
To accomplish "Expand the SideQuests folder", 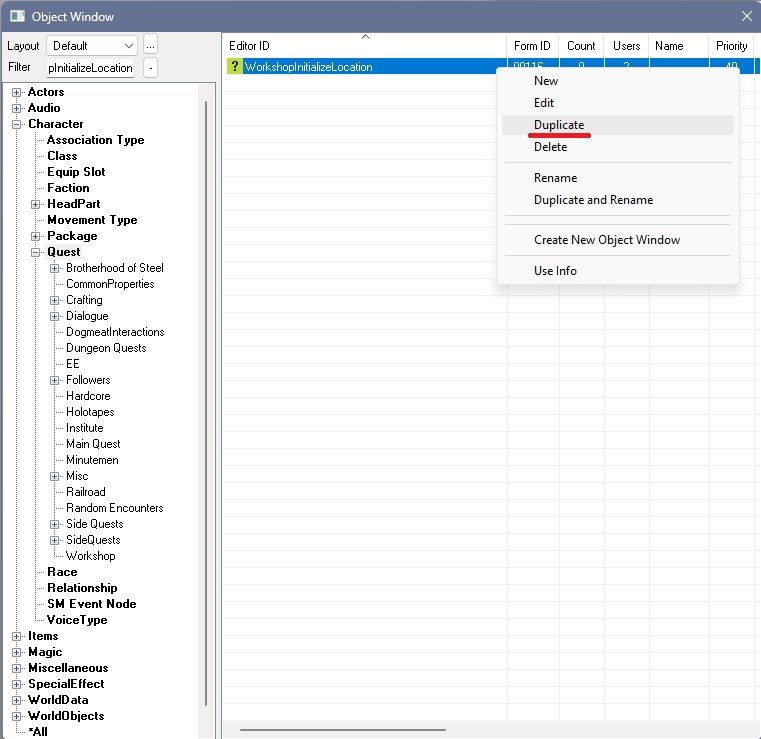I will point(54,541).
